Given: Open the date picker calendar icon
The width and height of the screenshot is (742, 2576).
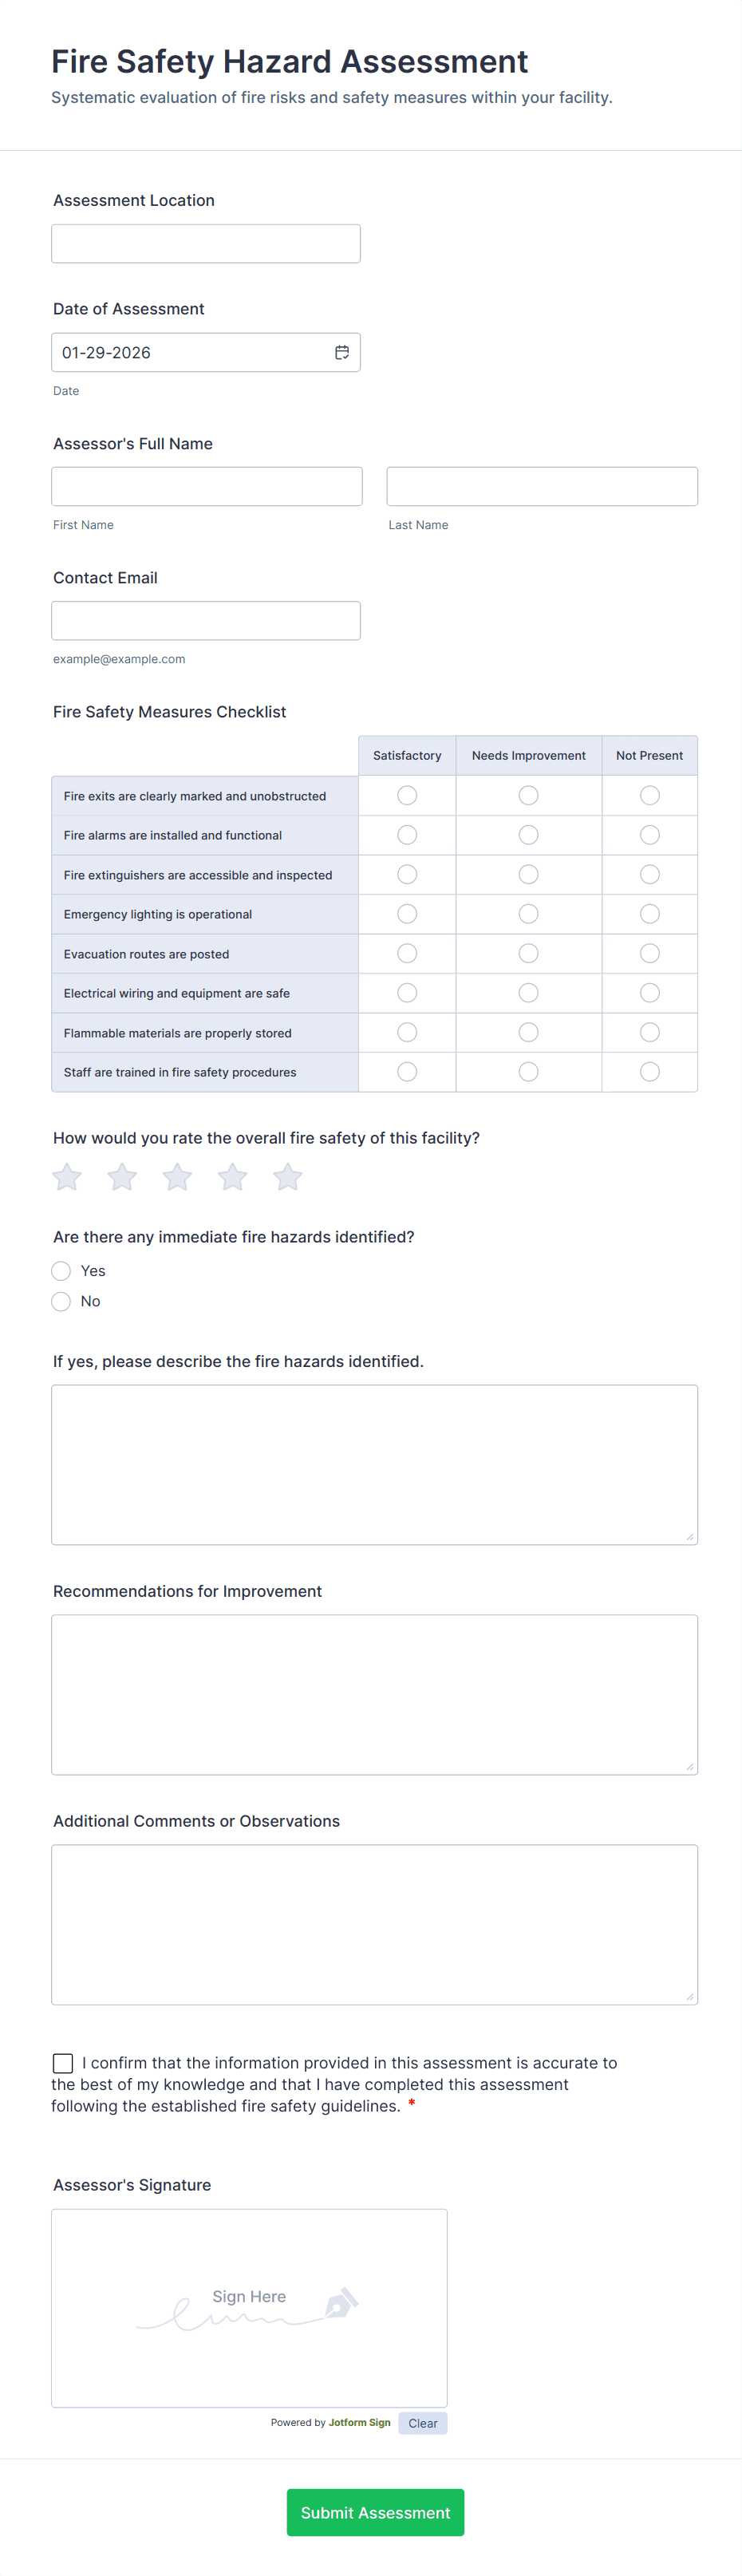Looking at the screenshot, I should coord(341,352).
